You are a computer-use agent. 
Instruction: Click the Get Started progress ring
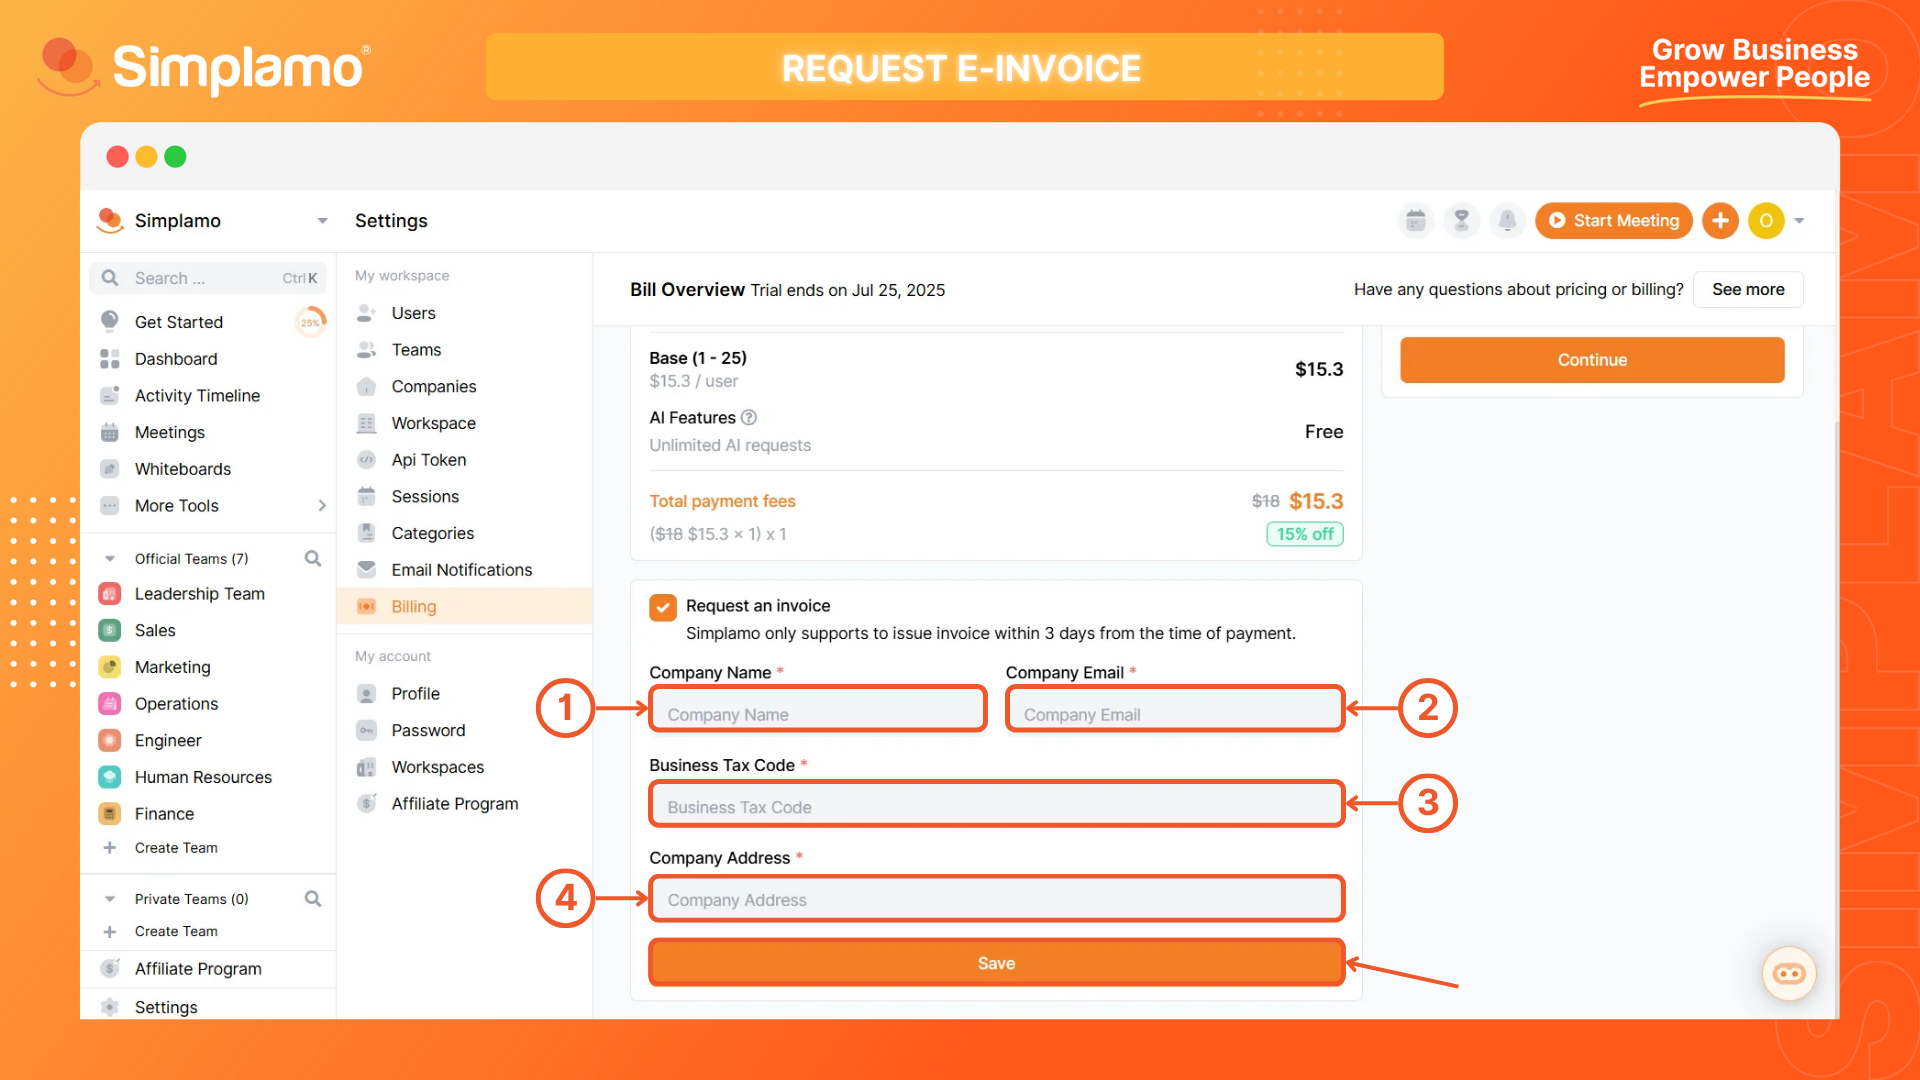[x=311, y=322]
